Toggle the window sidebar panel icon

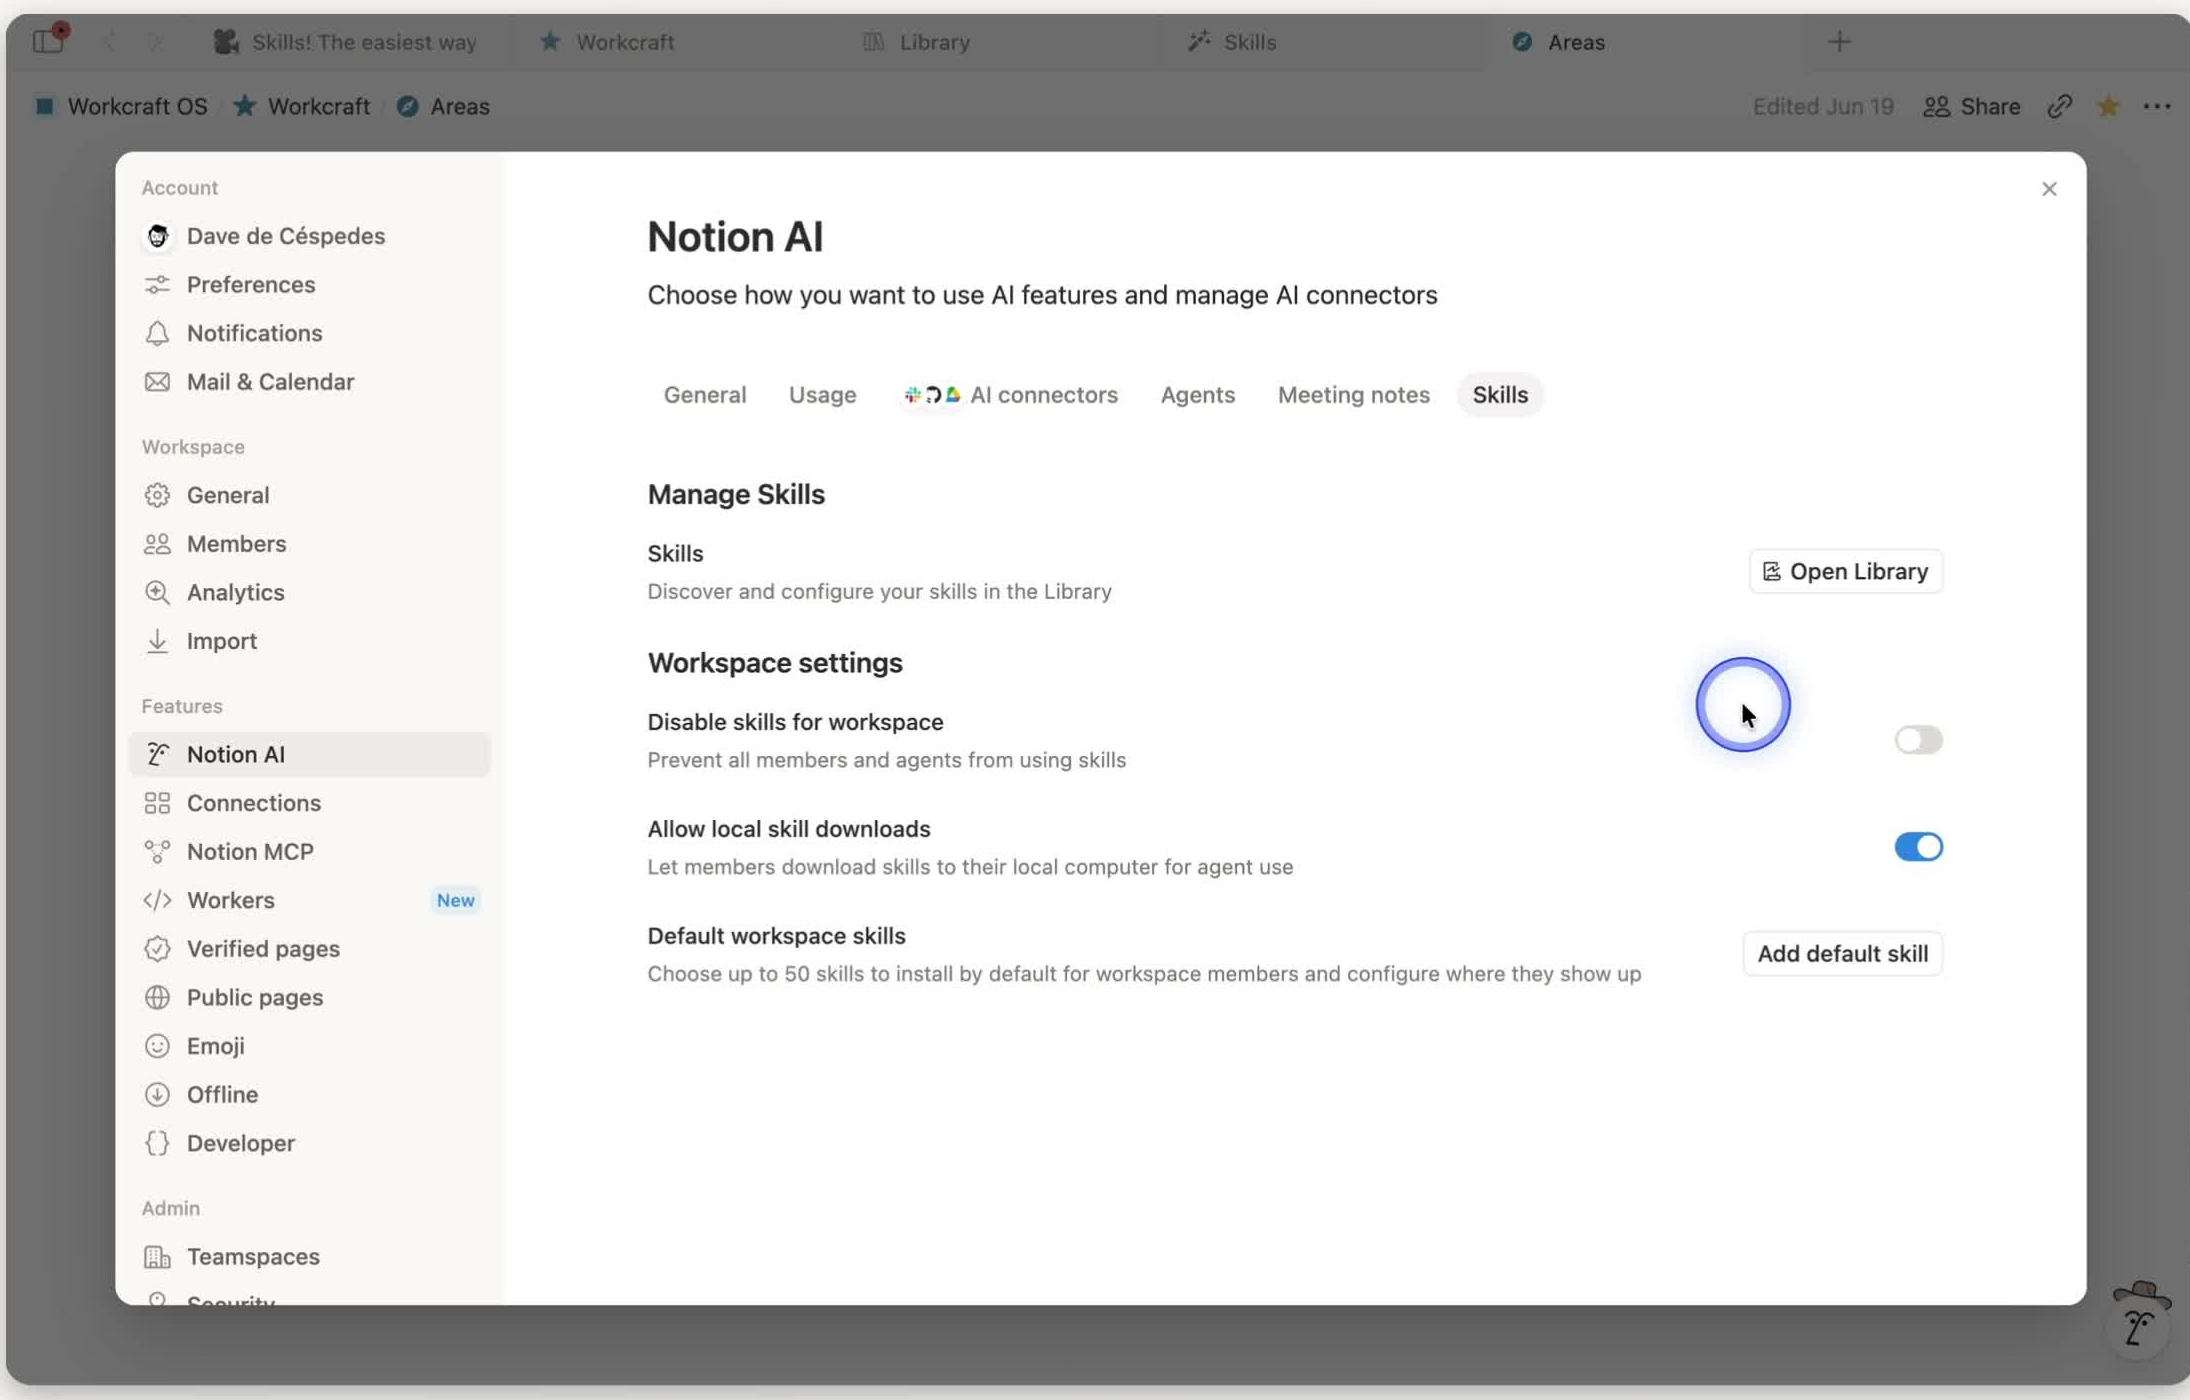click(48, 41)
